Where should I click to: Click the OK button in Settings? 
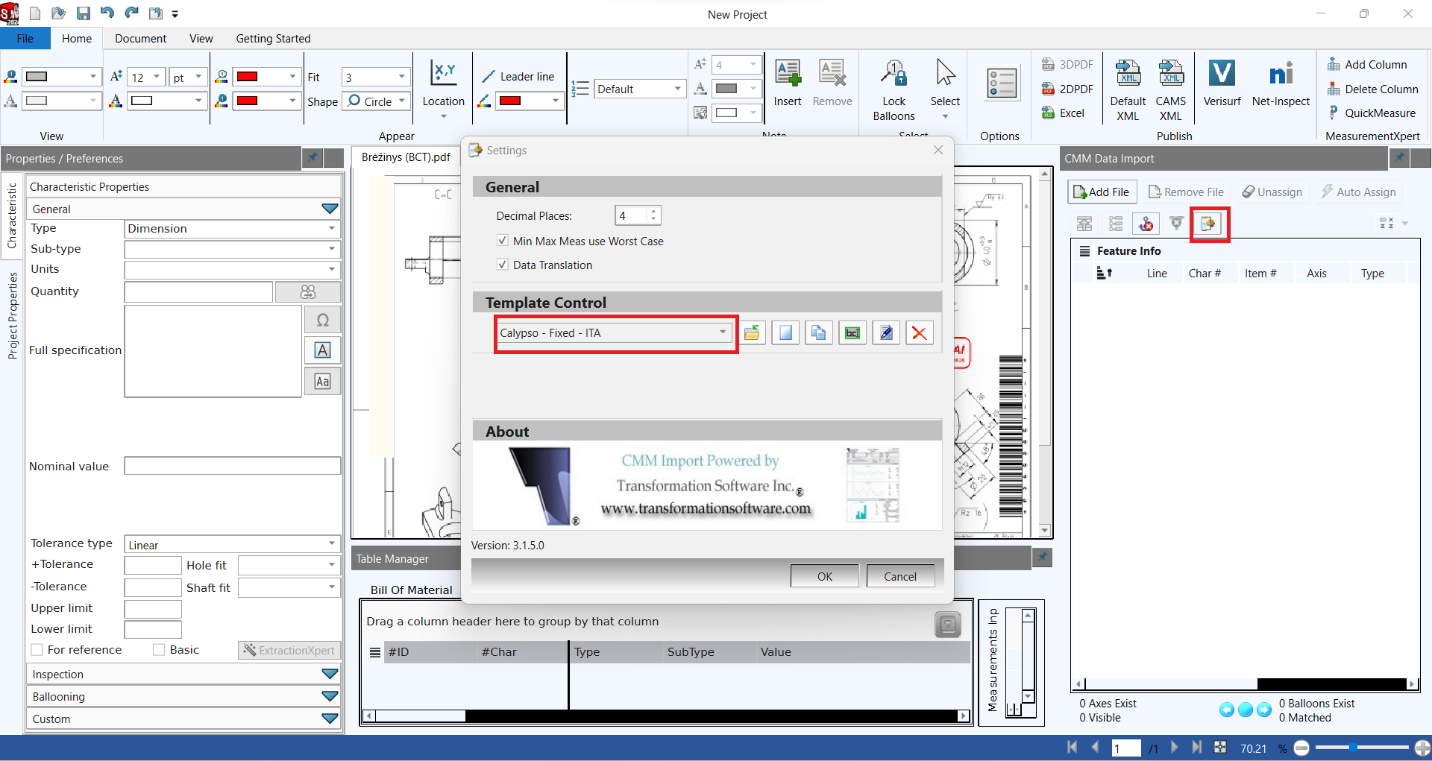(x=824, y=575)
